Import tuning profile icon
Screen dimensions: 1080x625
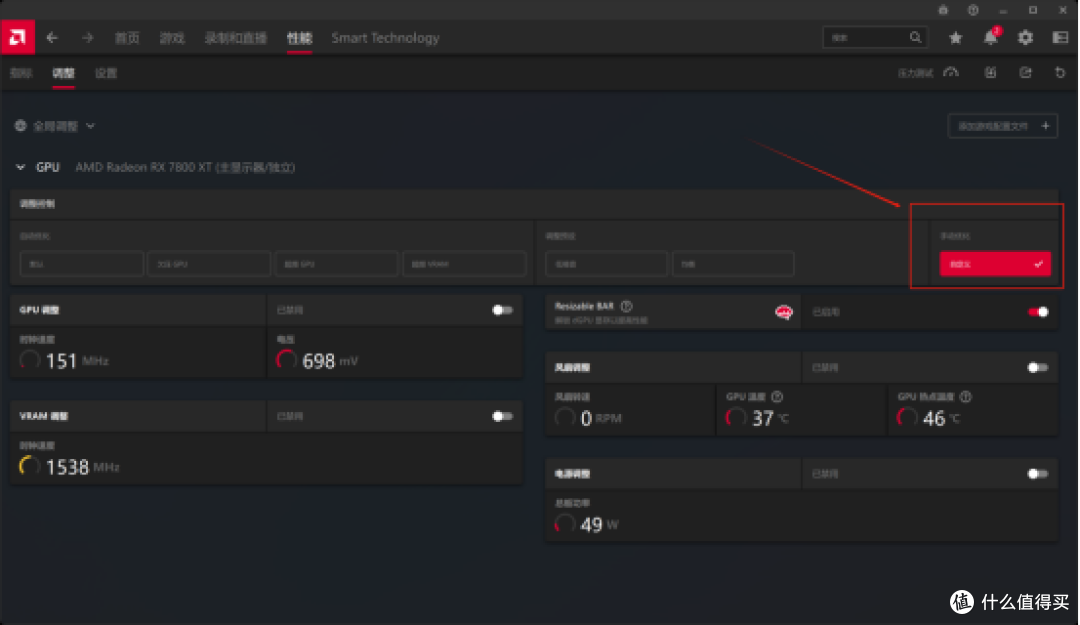990,72
